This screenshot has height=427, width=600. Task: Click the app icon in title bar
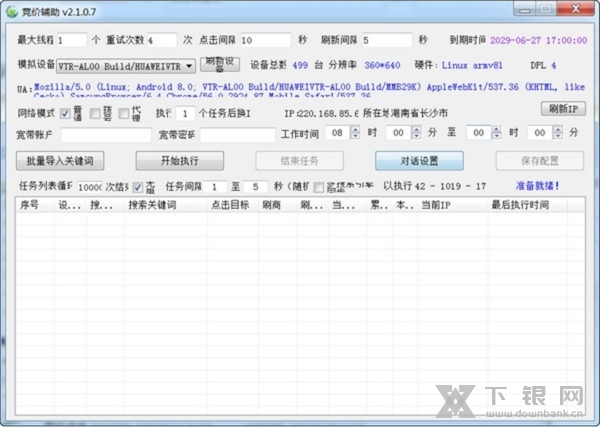point(12,11)
